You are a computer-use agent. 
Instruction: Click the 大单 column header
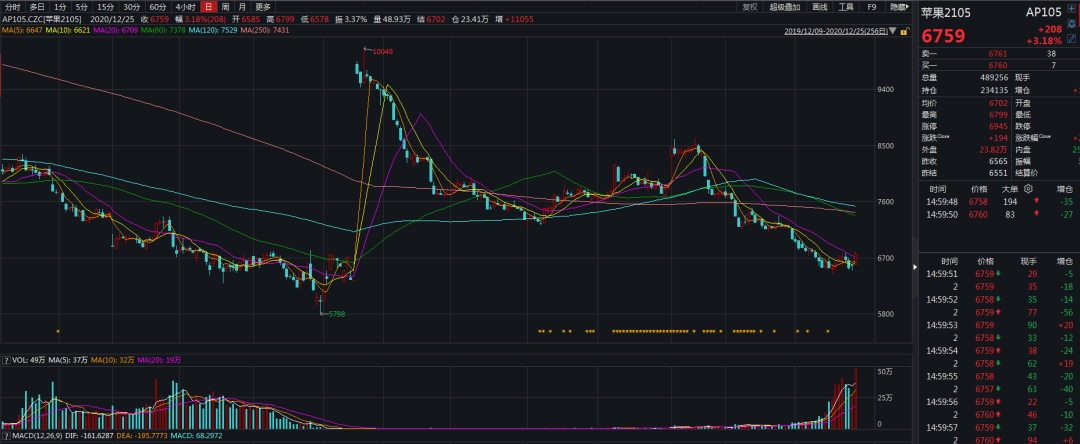[1010, 189]
